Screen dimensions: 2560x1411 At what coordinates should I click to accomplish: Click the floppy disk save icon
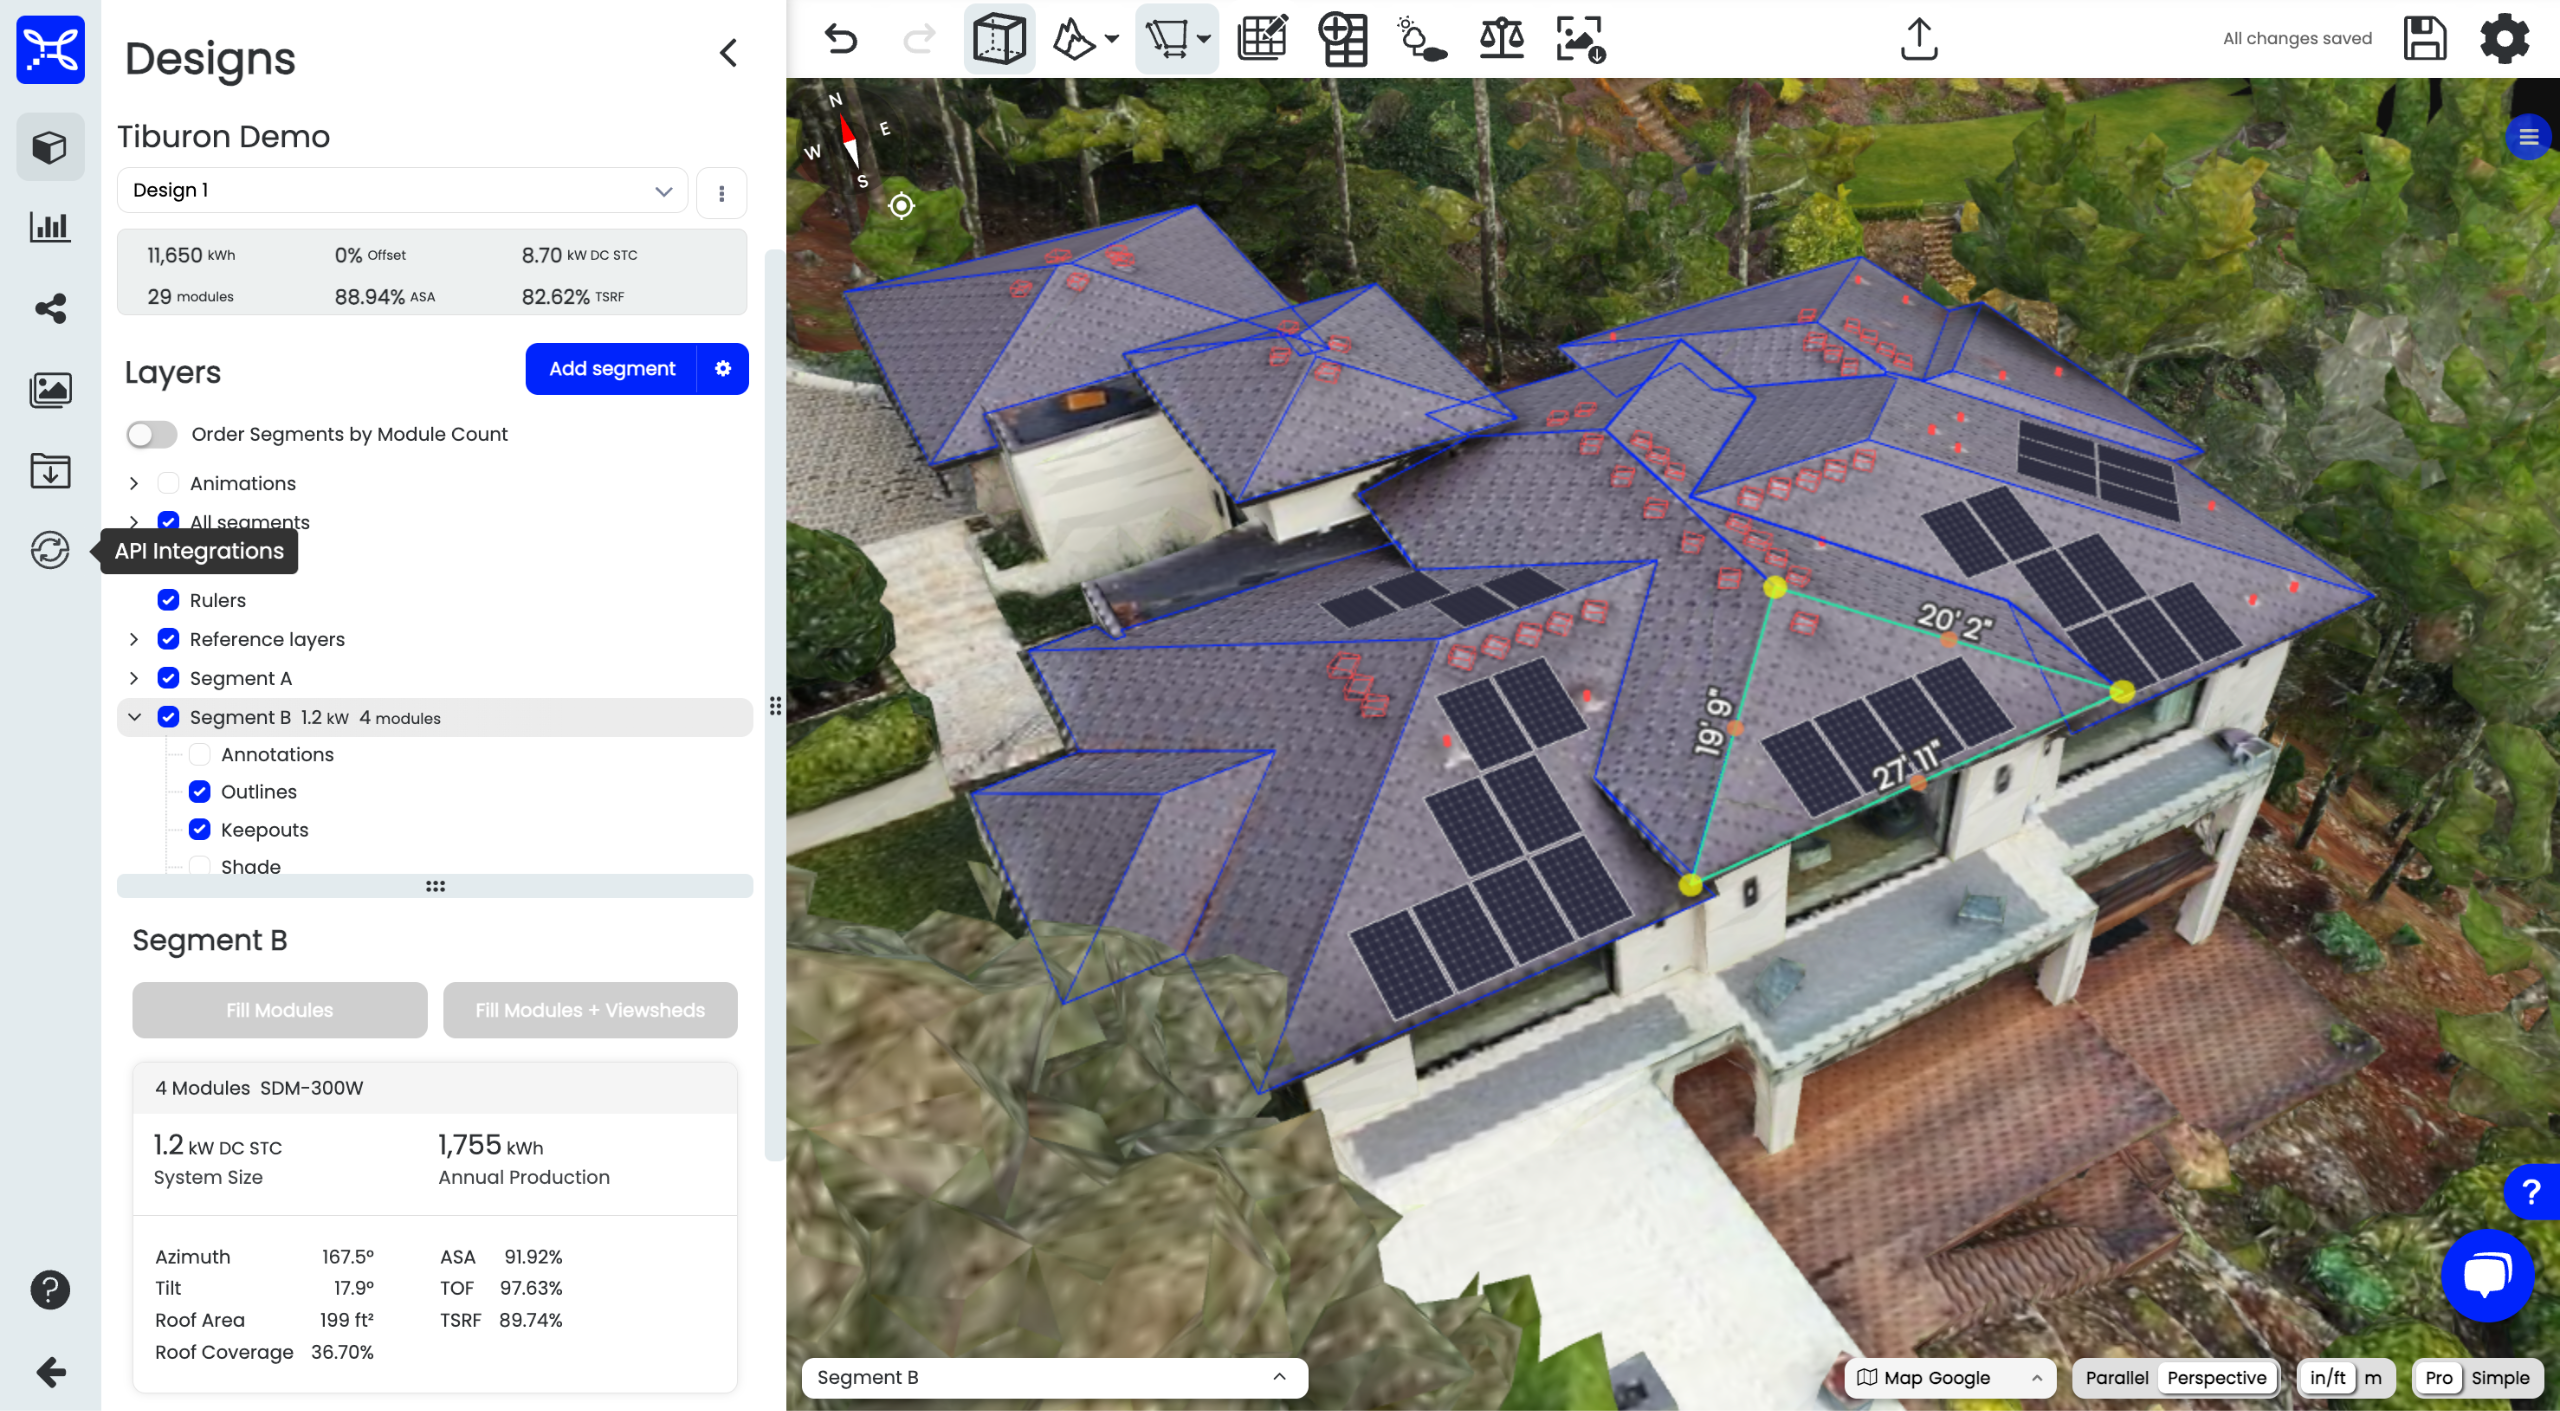pyautogui.click(x=2424, y=39)
